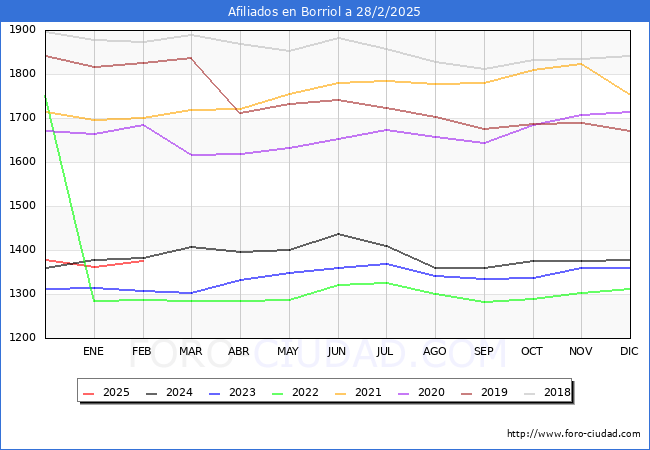
Task: Click the brown 2019 legend swatch
Action: (x=467, y=393)
